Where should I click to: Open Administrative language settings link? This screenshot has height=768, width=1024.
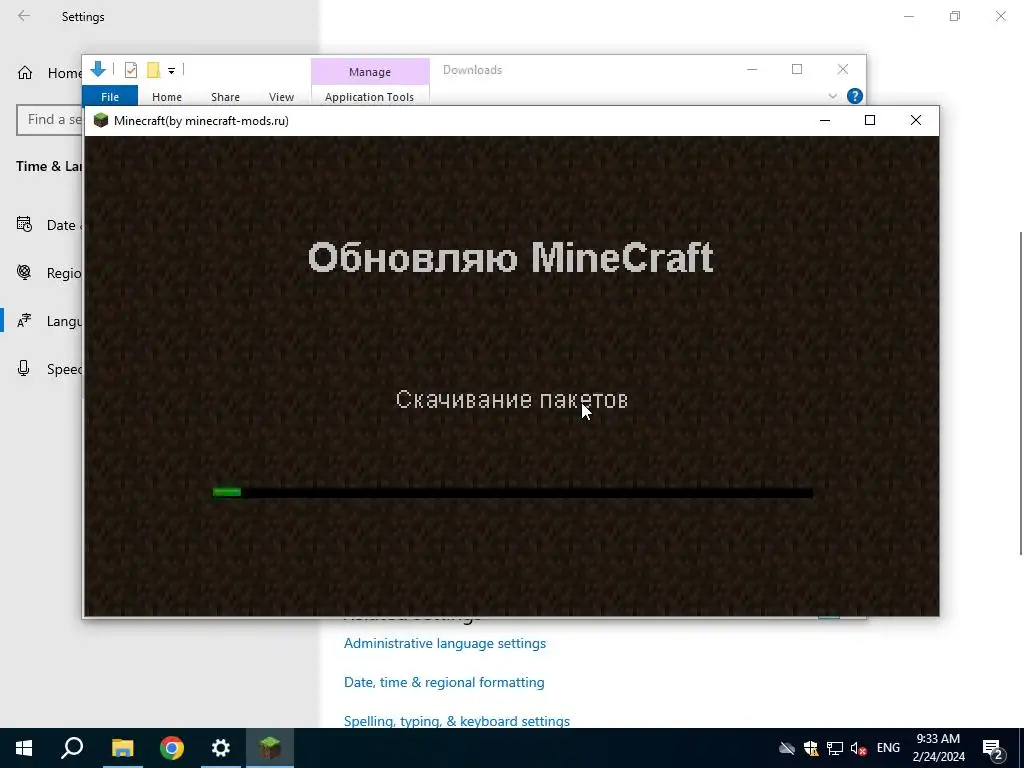pos(445,643)
